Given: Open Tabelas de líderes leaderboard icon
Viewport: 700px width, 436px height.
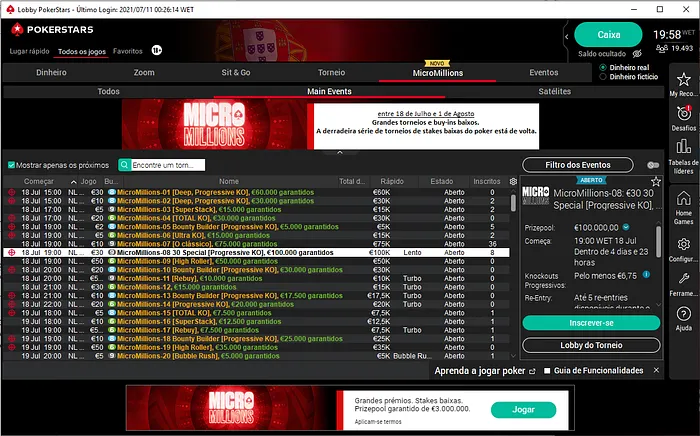Looking at the screenshot, I should point(683,146).
